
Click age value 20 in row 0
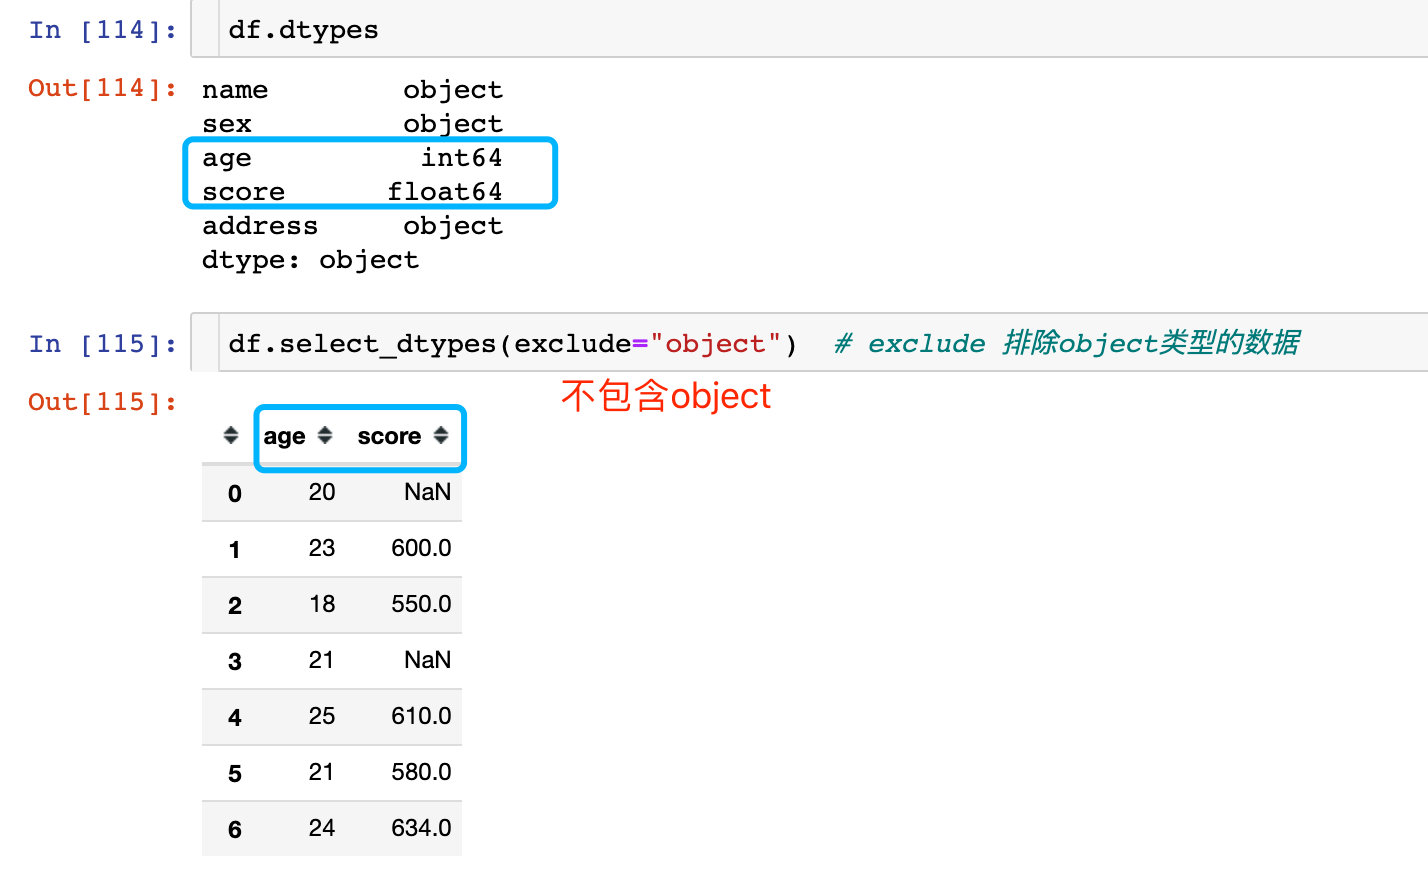point(322,492)
